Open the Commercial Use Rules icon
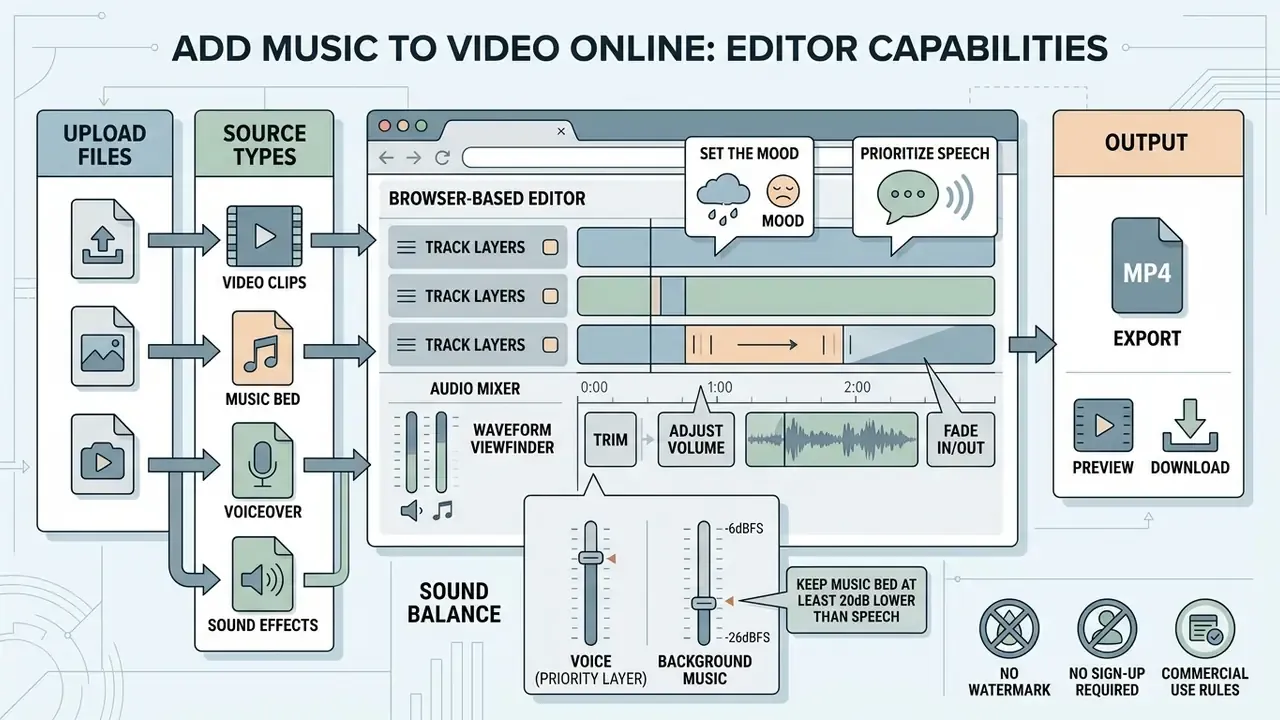This screenshot has height=720, width=1280. (x=1205, y=628)
